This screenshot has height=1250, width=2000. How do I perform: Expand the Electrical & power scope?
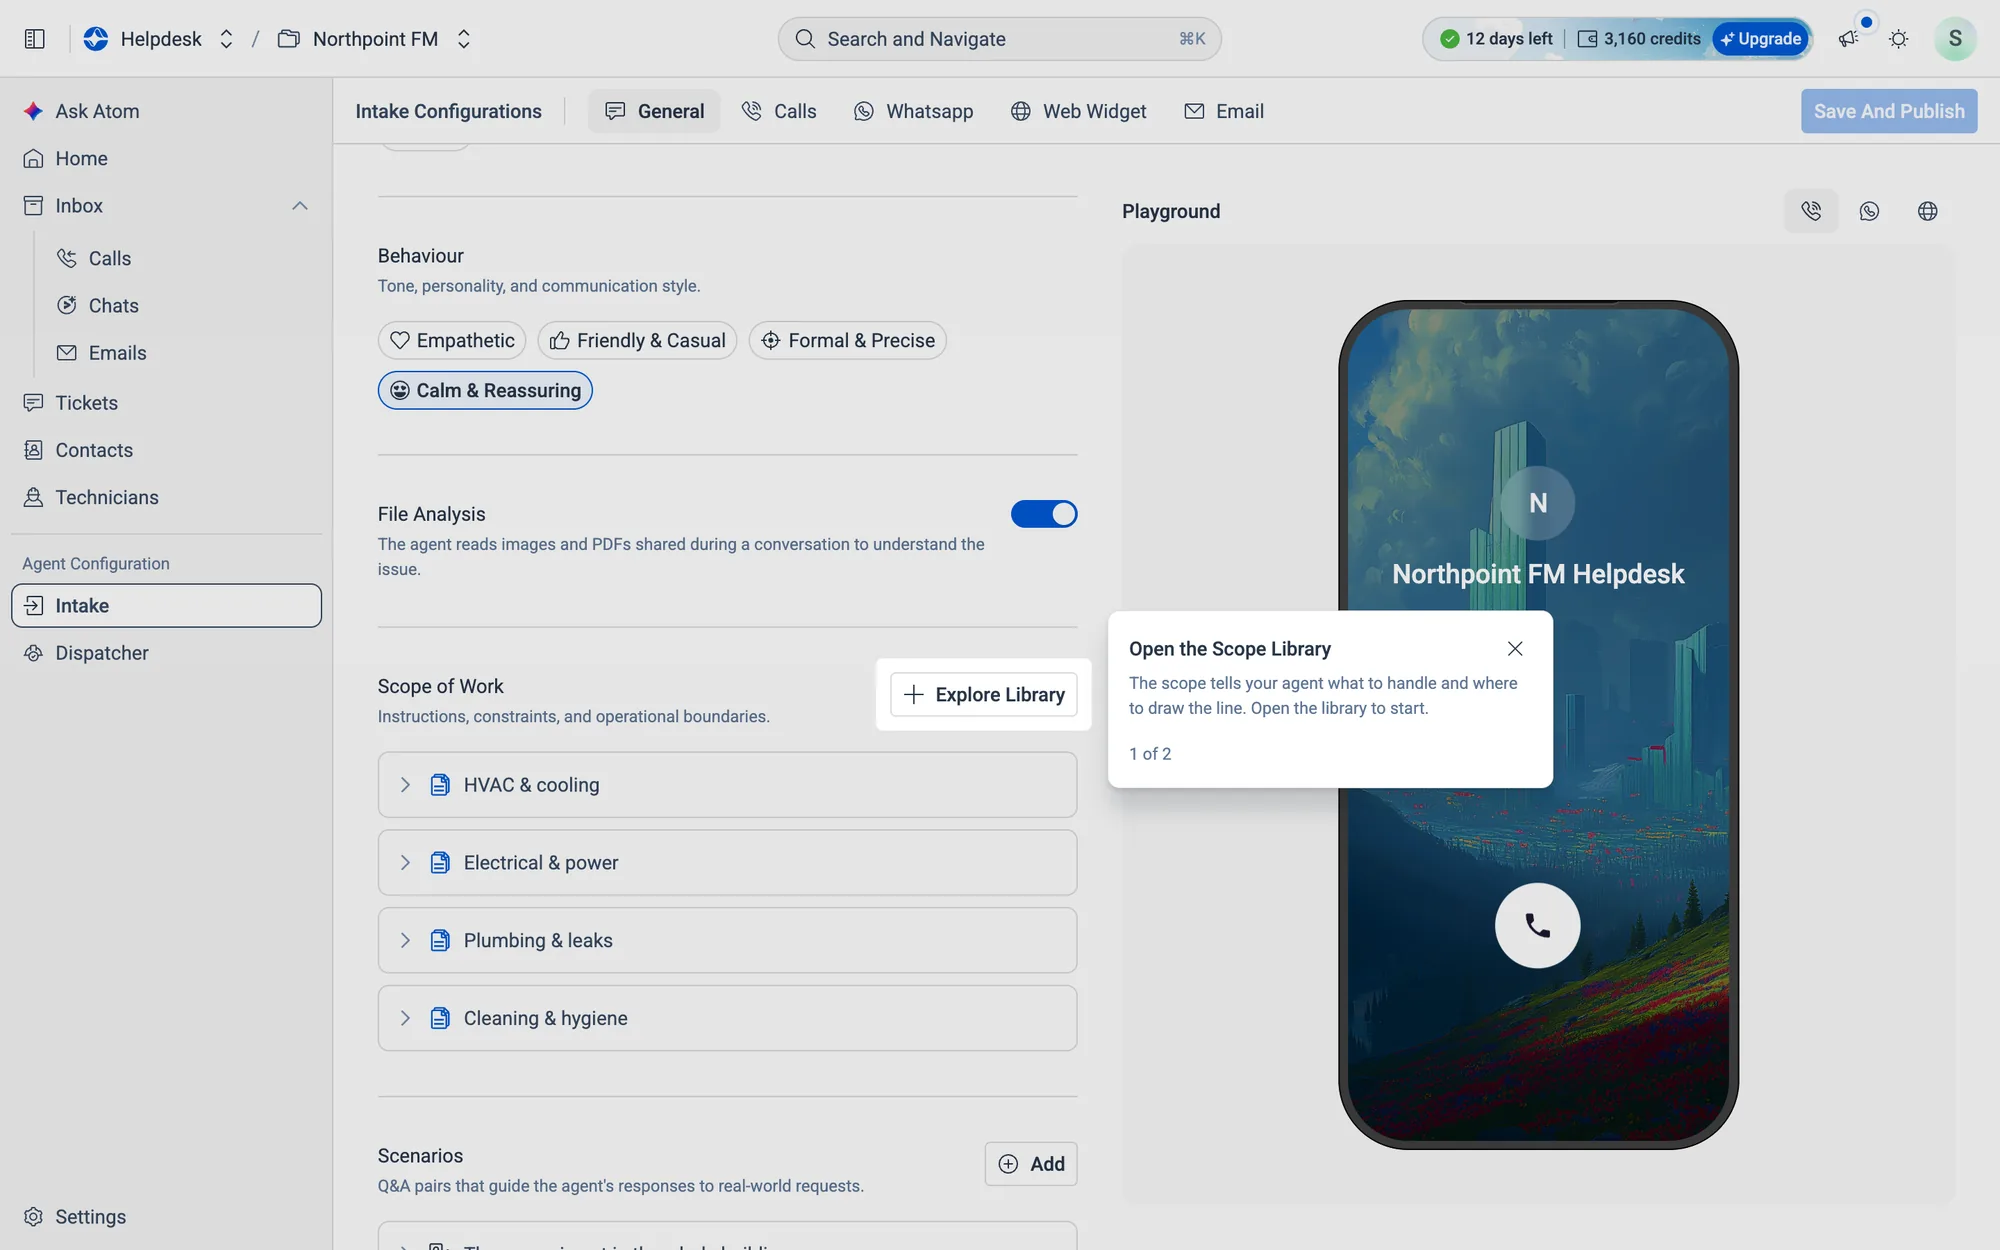(x=727, y=863)
